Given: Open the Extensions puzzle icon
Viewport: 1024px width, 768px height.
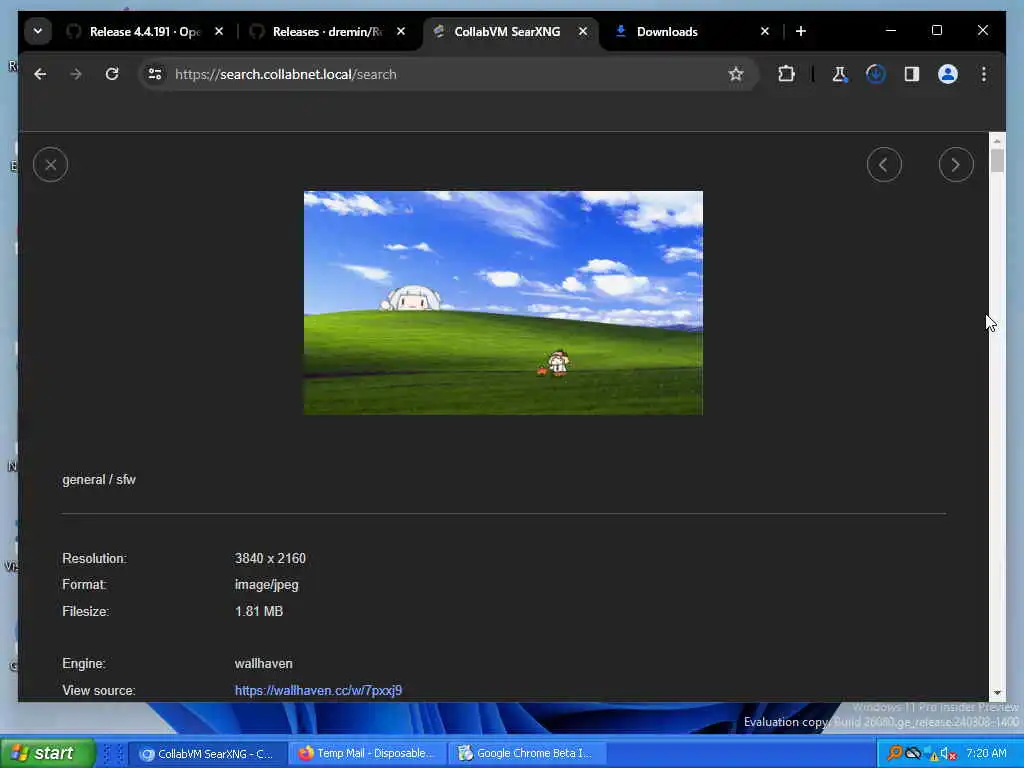Looking at the screenshot, I should click(x=786, y=74).
